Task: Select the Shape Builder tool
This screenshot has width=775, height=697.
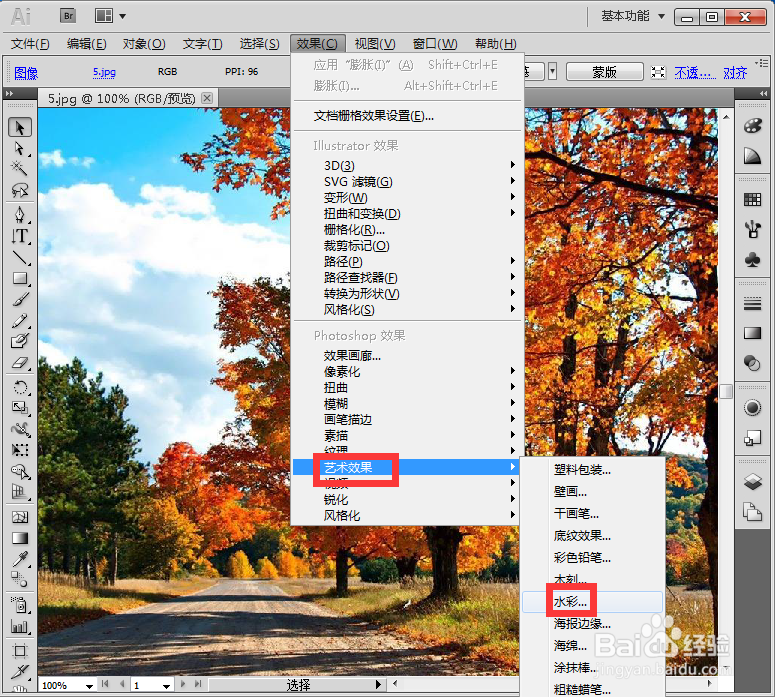Action: click(x=20, y=471)
